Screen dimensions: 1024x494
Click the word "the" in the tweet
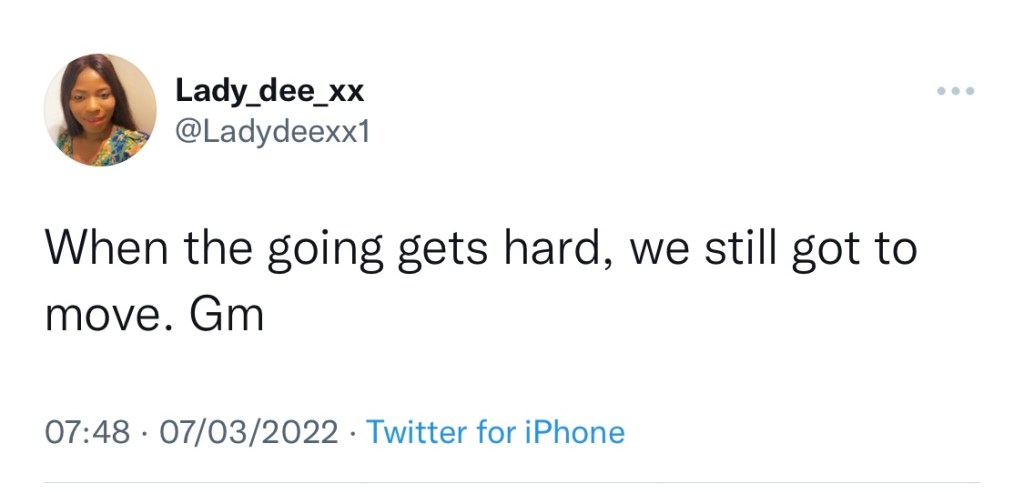pos(214,249)
